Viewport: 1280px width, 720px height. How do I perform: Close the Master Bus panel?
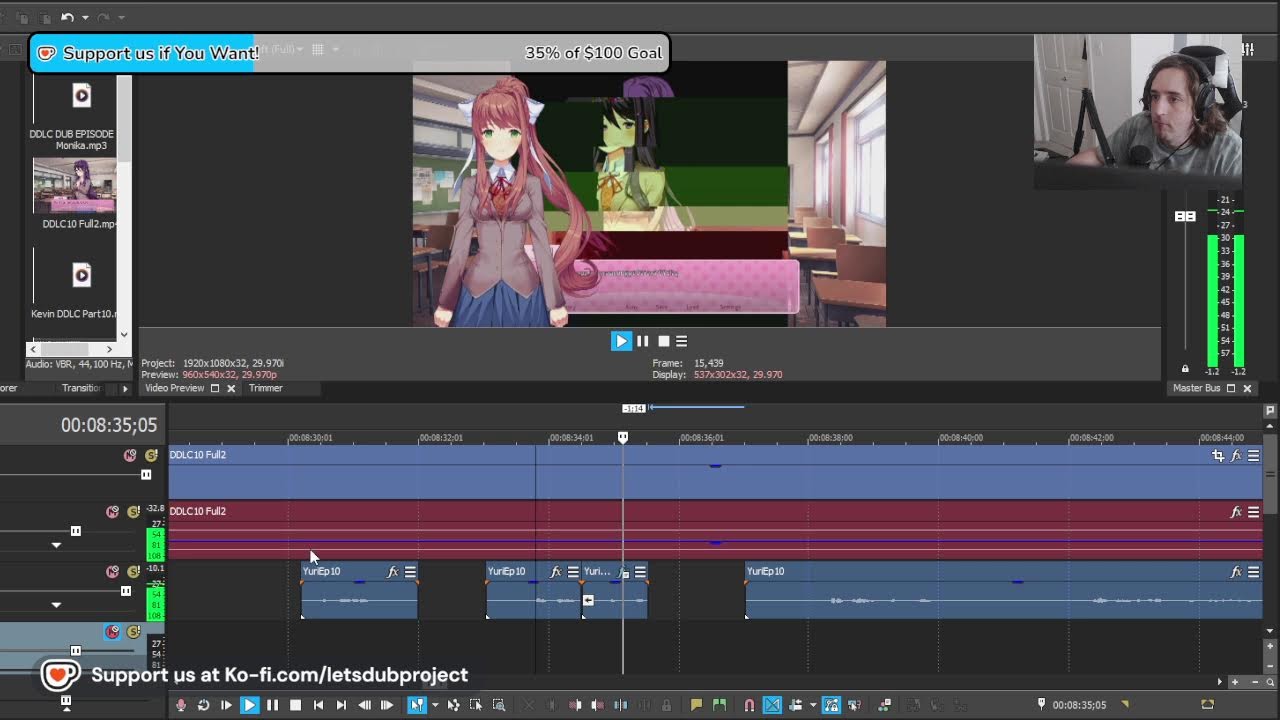pyautogui.click(x=1247, y=388)
